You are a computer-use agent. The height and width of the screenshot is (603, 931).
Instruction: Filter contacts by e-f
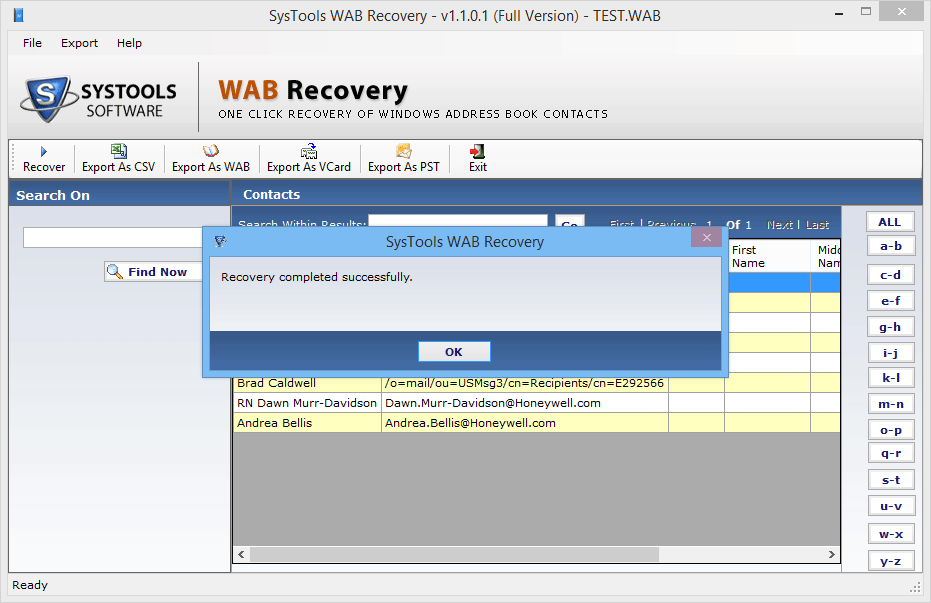click(891, 301)
